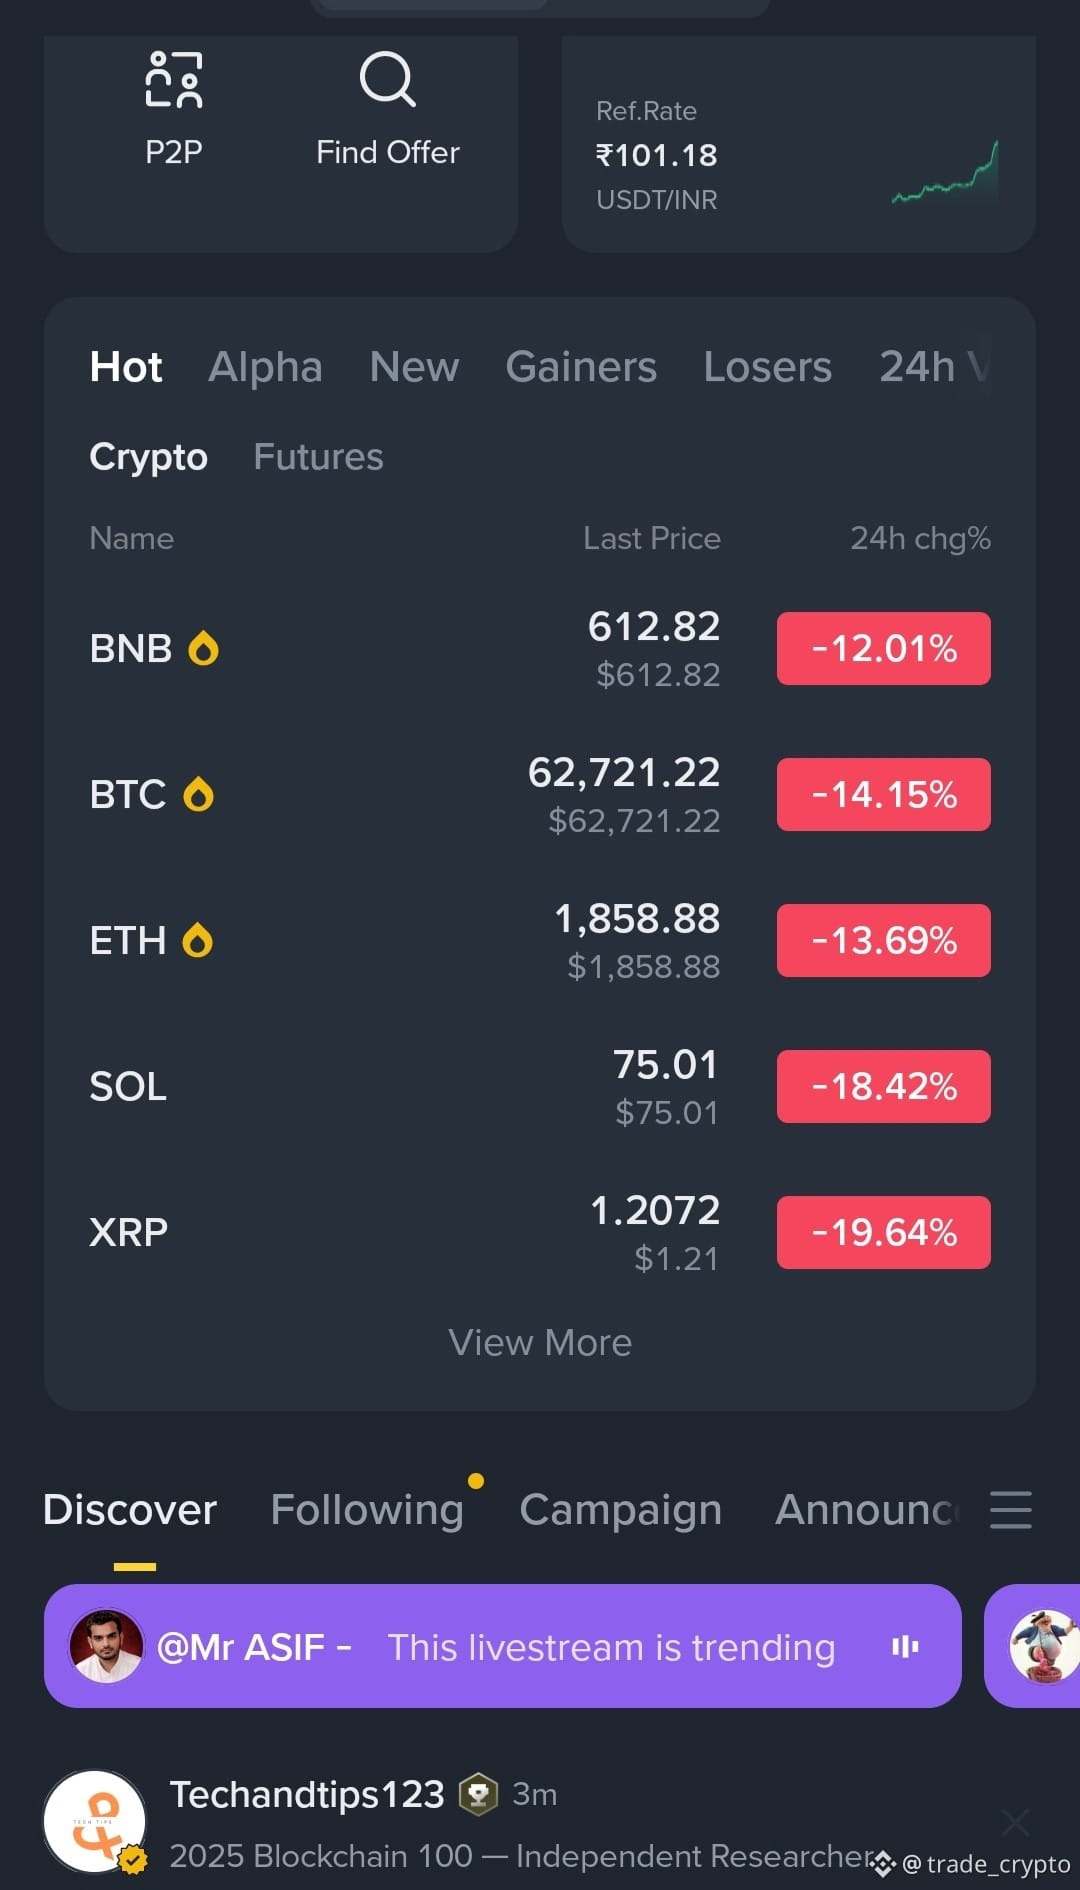Tap the flame icon beside BNB
1080x1890 pixels.
203,648
